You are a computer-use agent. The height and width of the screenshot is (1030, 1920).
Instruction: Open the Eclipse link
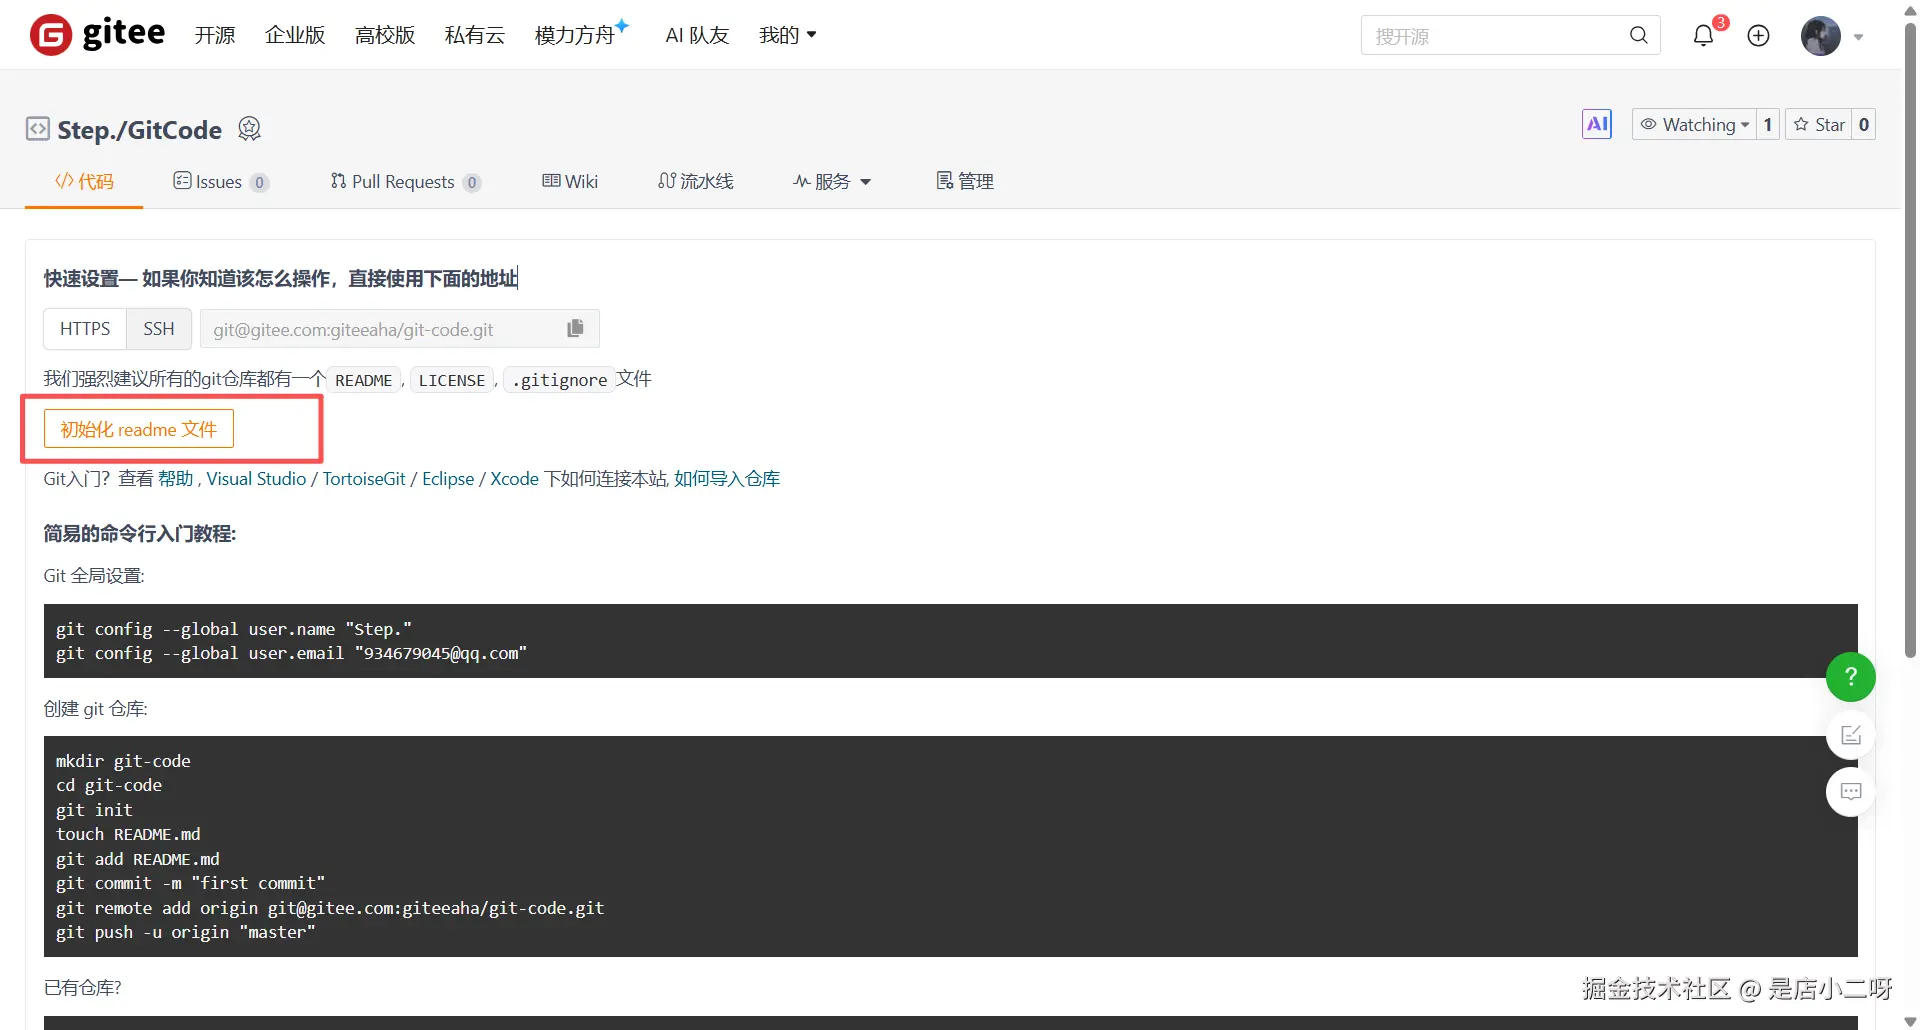coord(448,479)
